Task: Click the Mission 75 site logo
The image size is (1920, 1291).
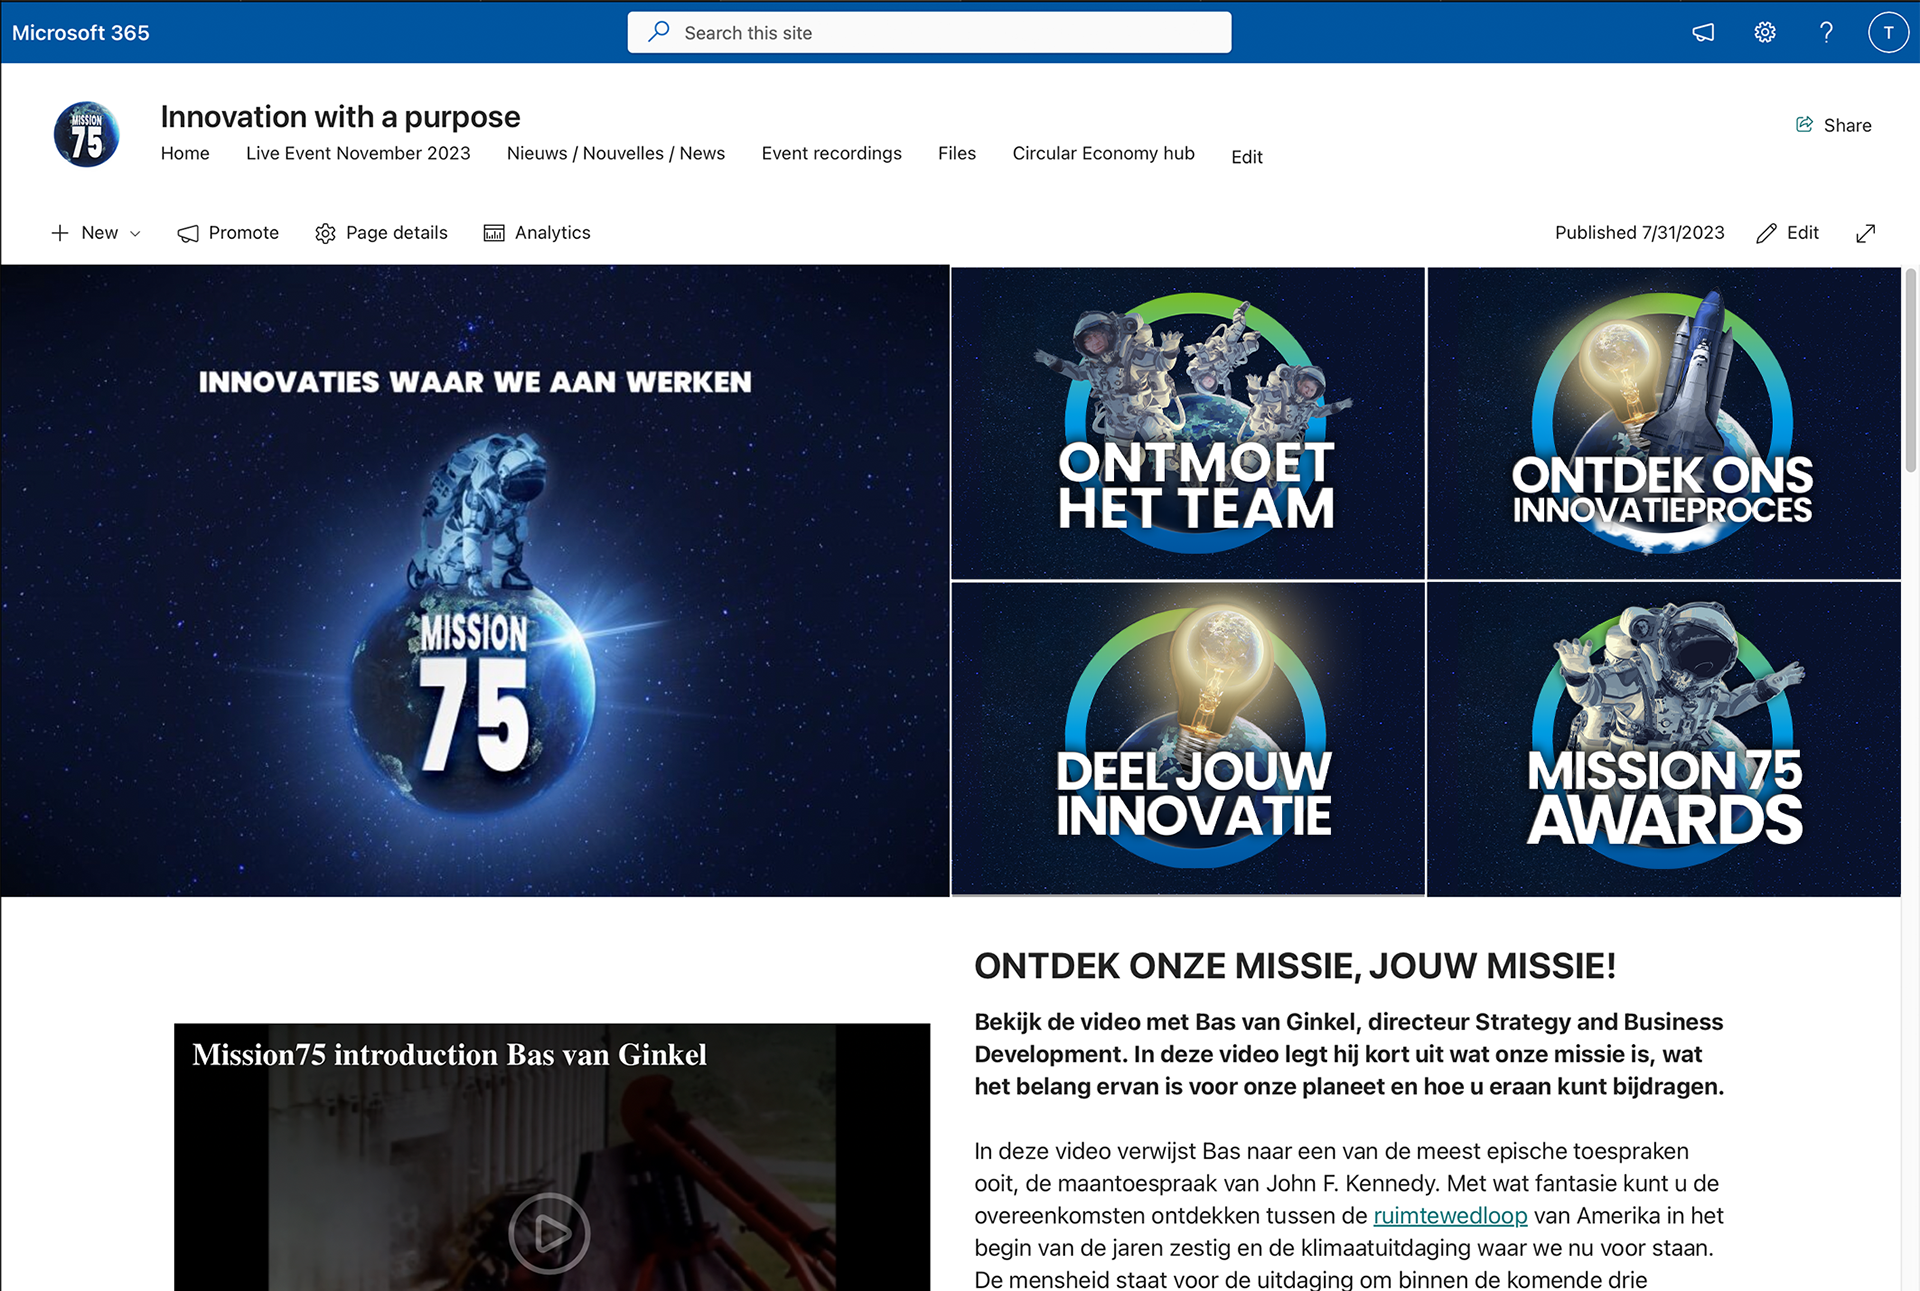Action: 86,135
